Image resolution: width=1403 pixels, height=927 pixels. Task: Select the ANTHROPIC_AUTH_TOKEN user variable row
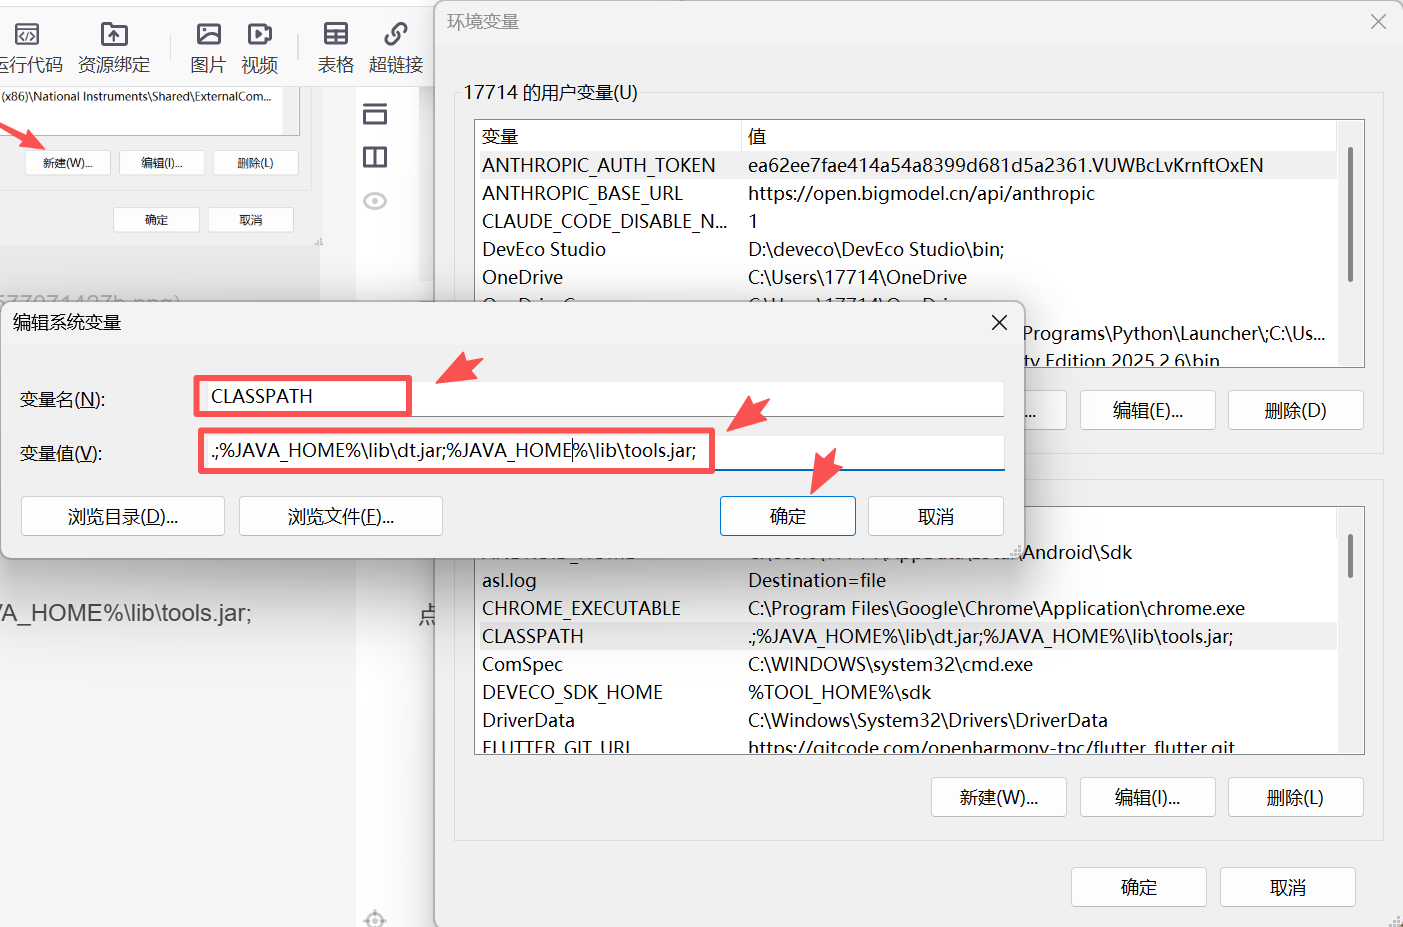[906, 165]
